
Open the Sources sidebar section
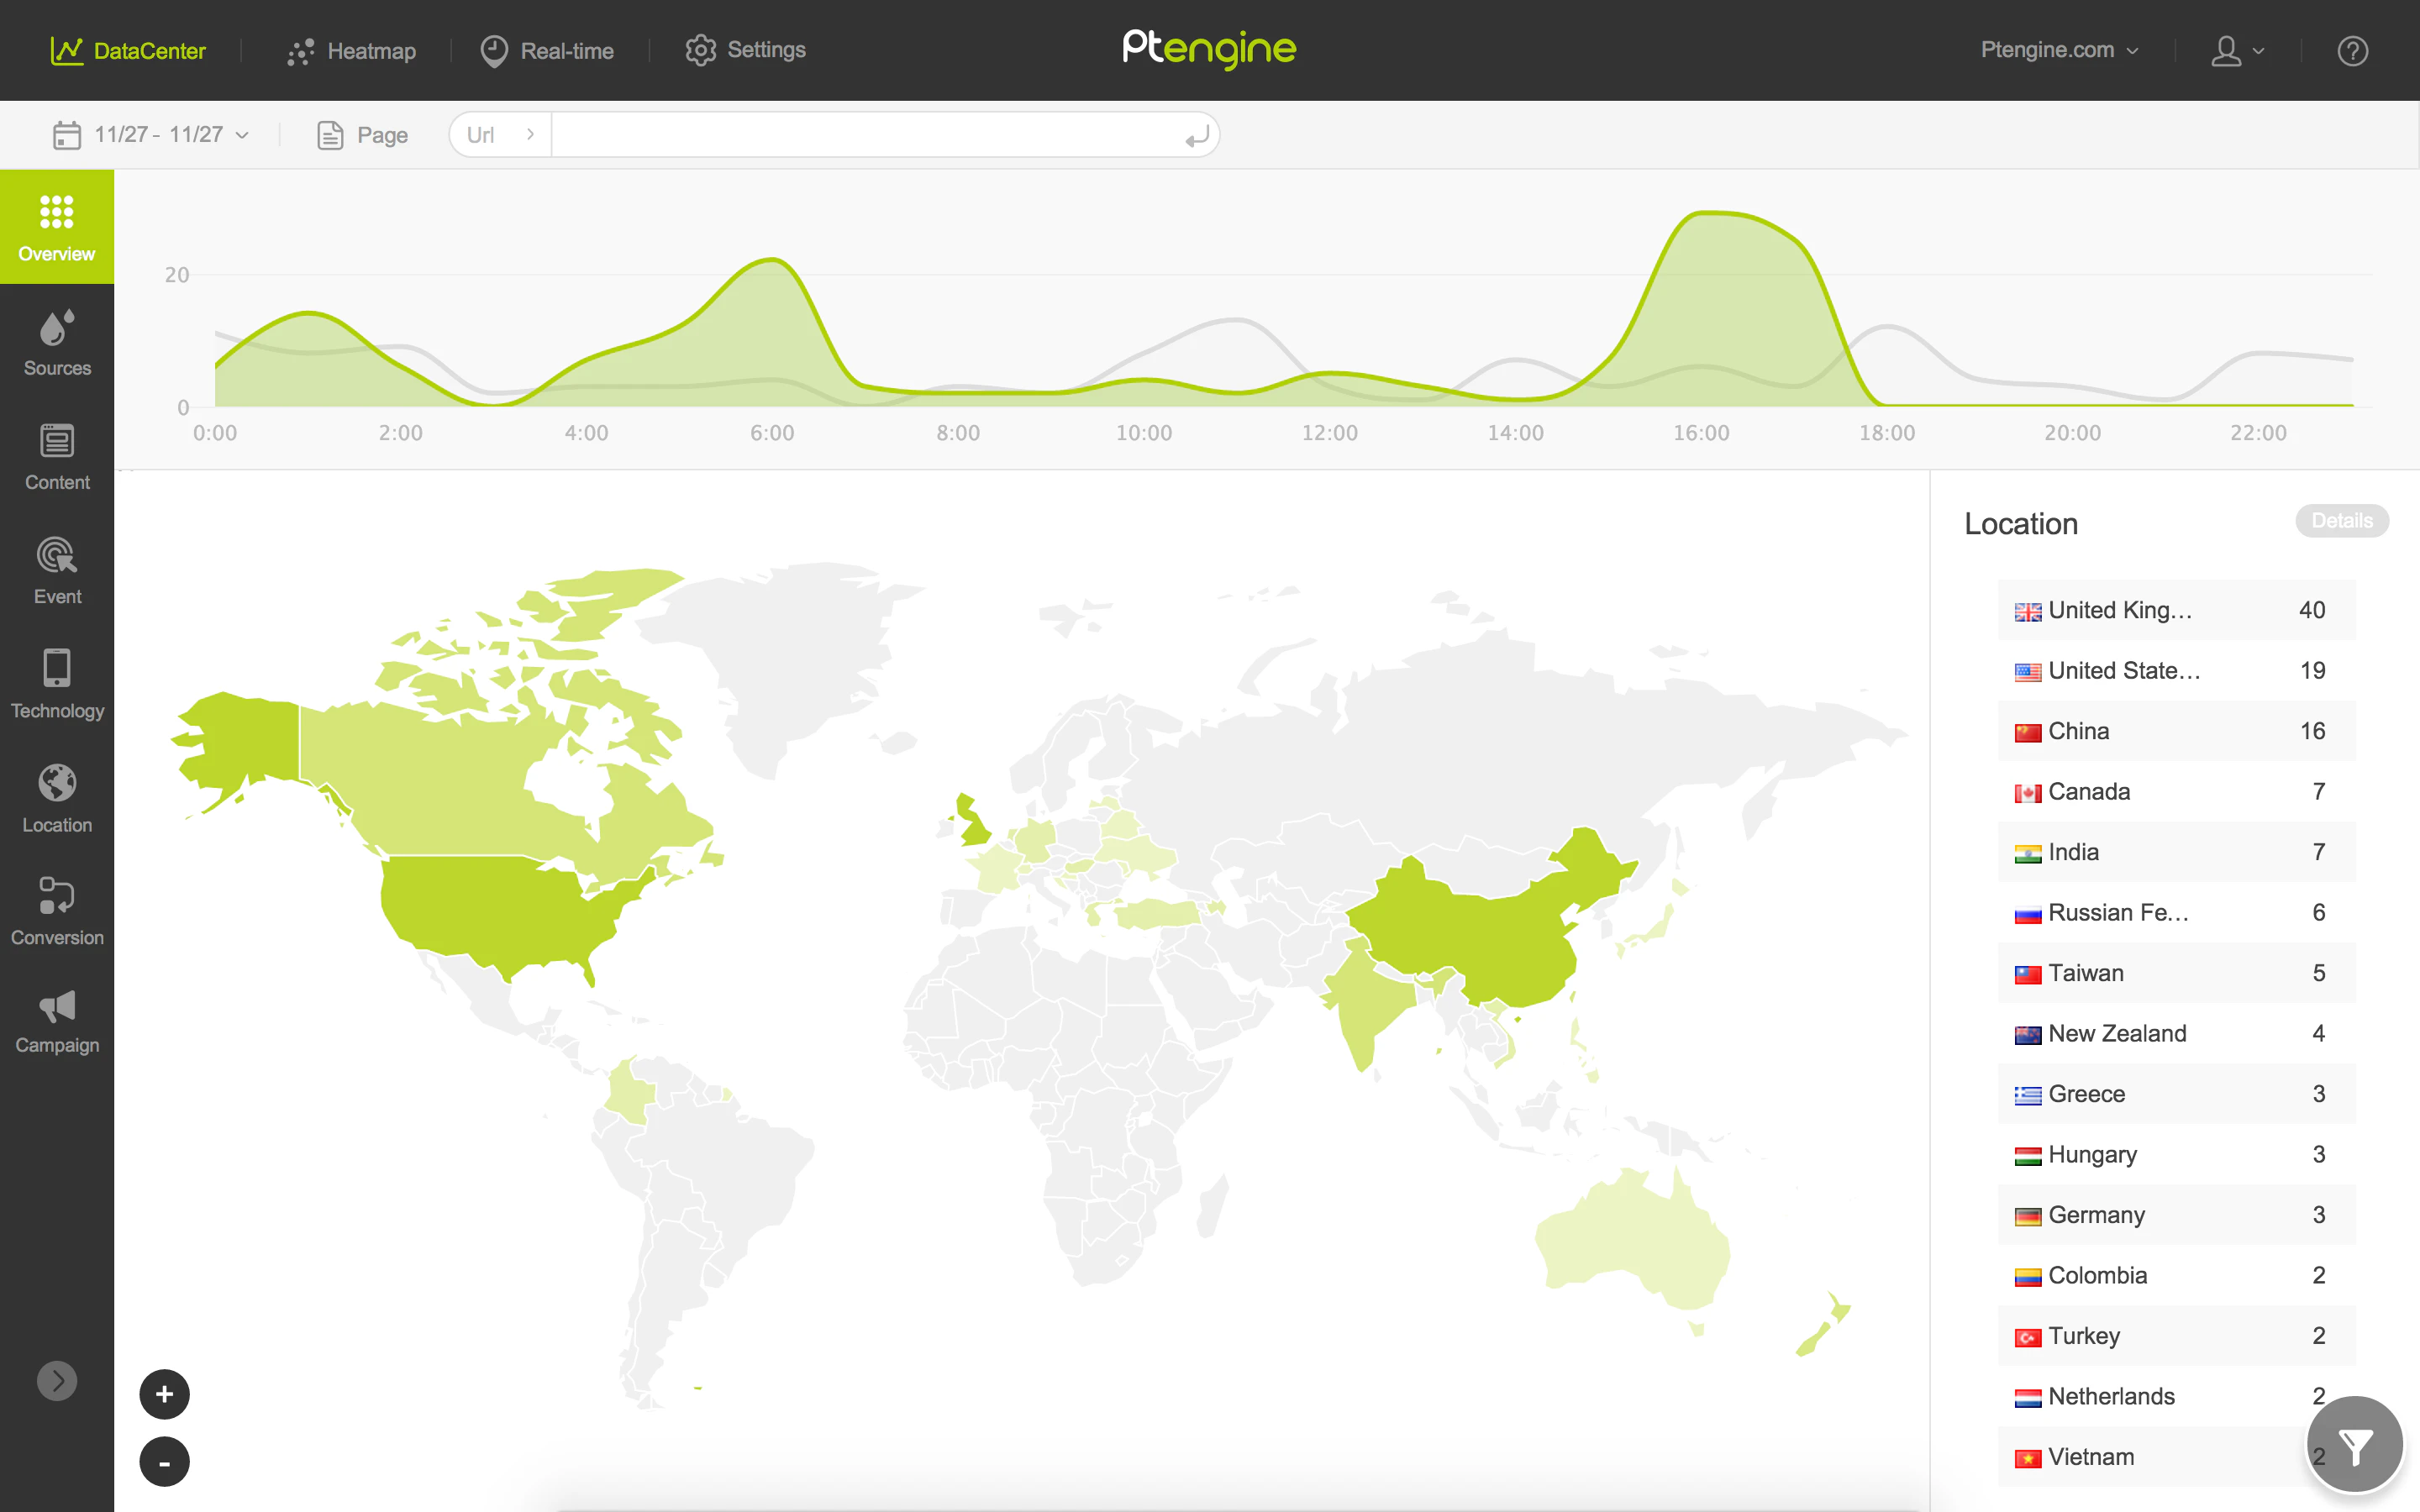coord(57,342)
